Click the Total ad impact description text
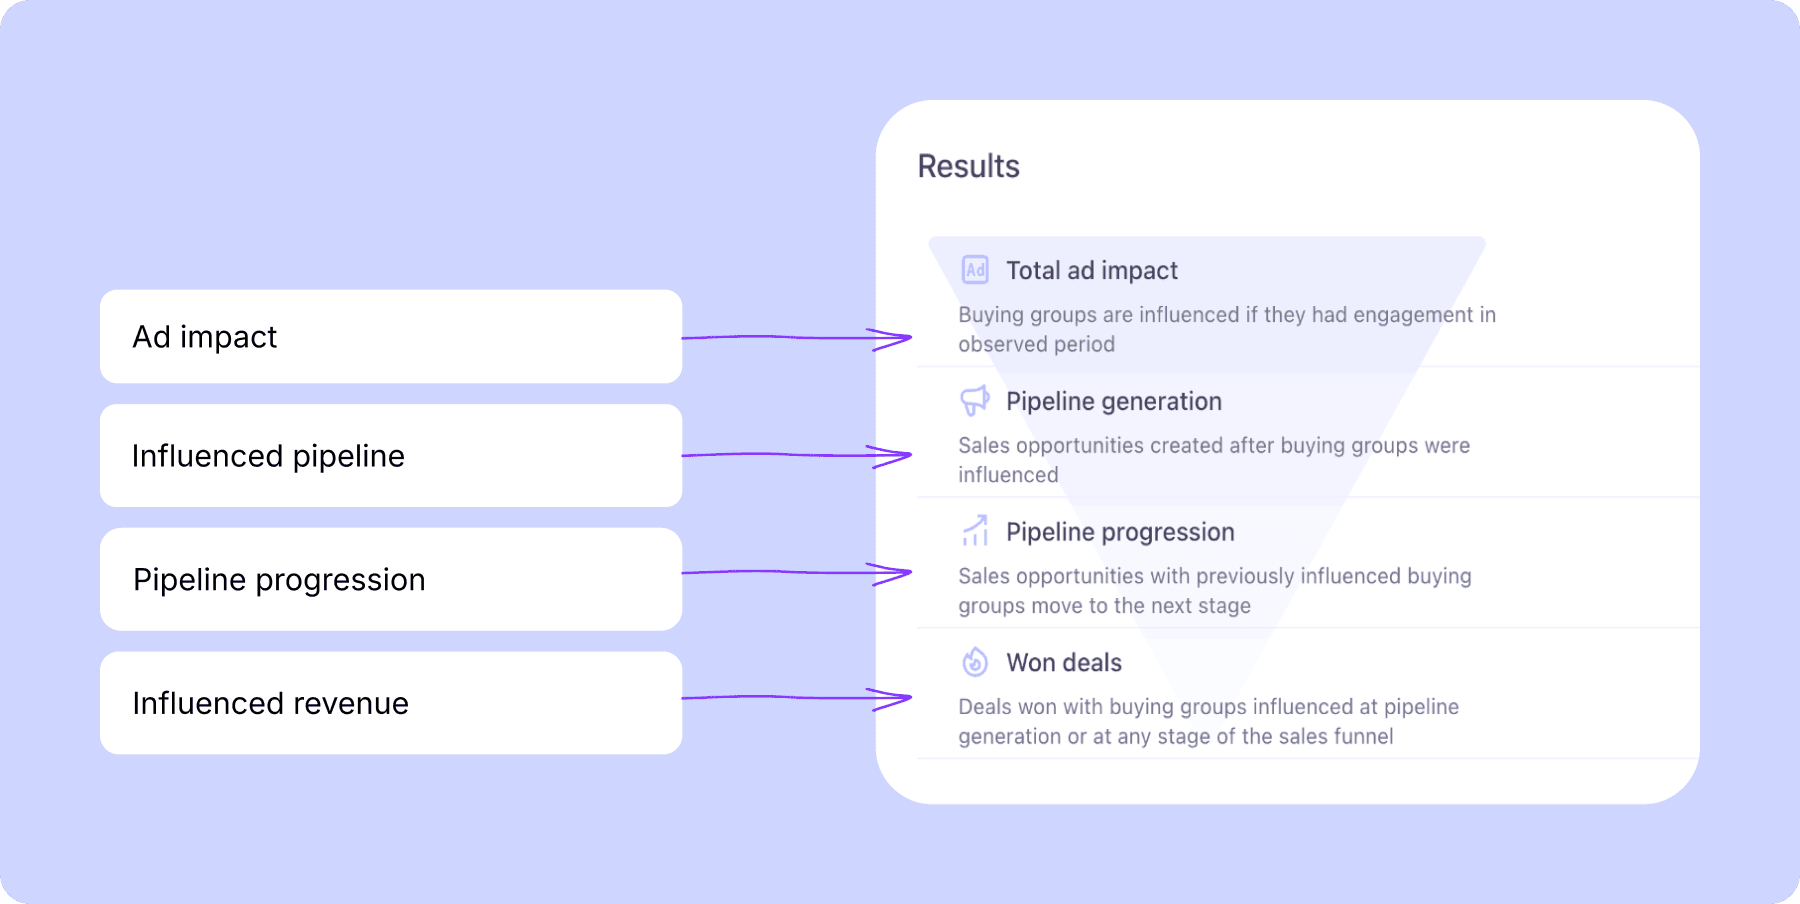This screenshot has height=904, width=1800. 1227,329
